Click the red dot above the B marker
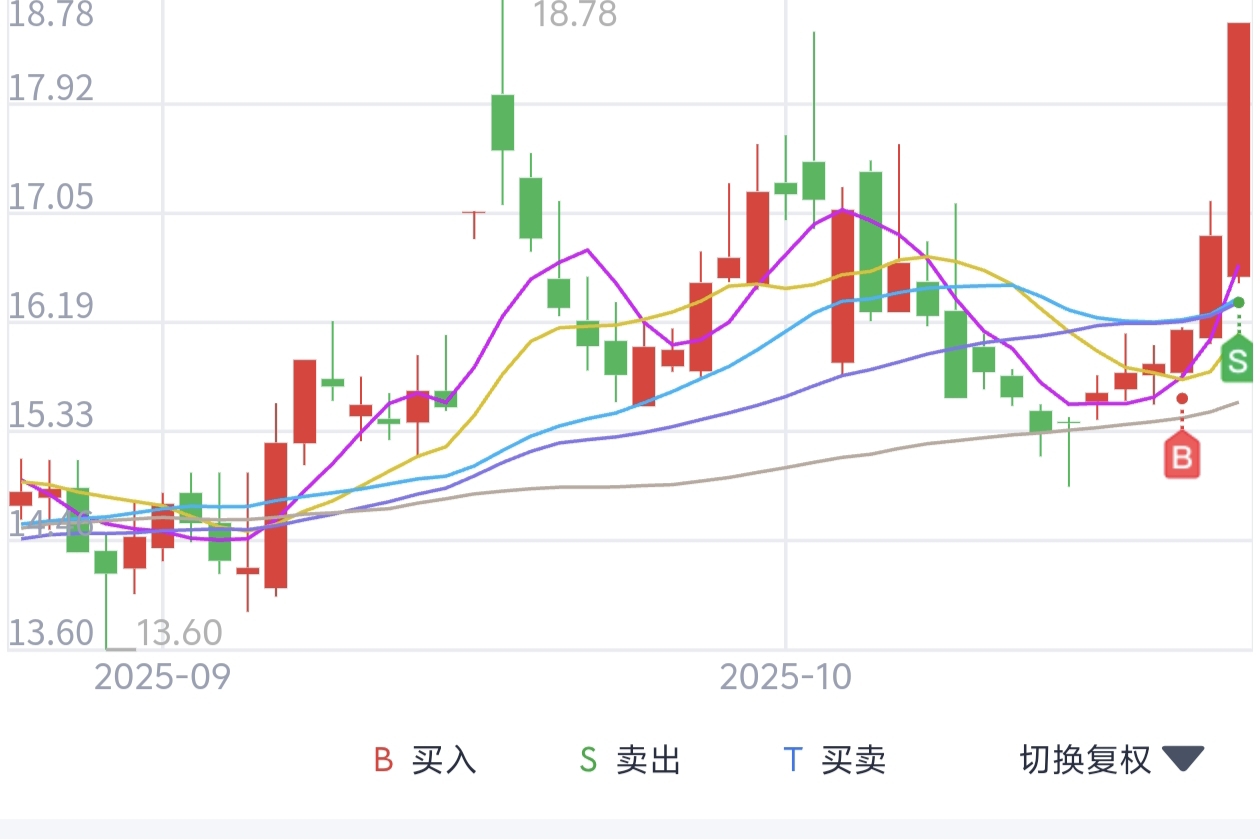 point(1182,398)
